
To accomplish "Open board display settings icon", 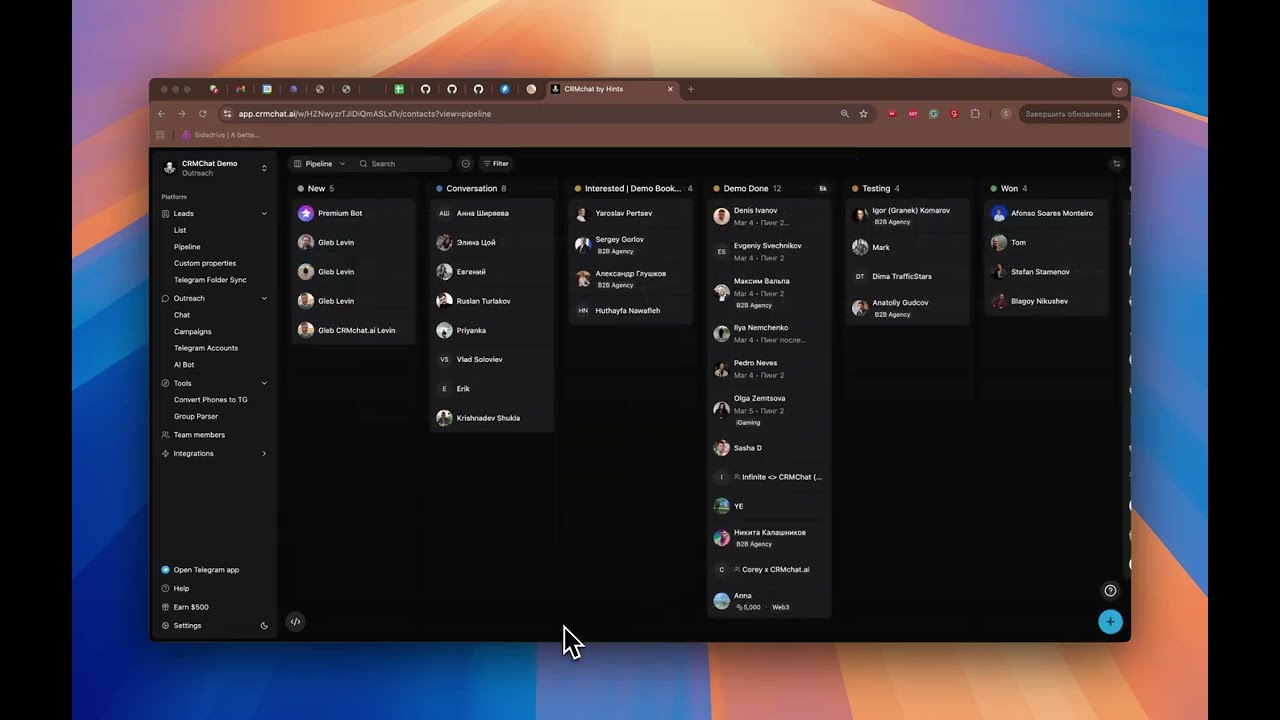I will click(x=1117, y=164).
